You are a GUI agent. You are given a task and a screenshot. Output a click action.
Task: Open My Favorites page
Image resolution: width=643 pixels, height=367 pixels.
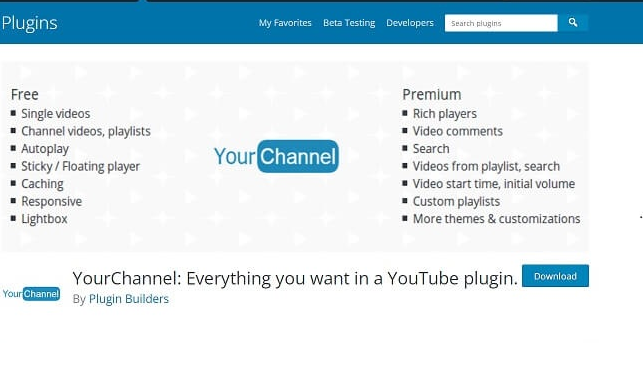pos(285,23)
